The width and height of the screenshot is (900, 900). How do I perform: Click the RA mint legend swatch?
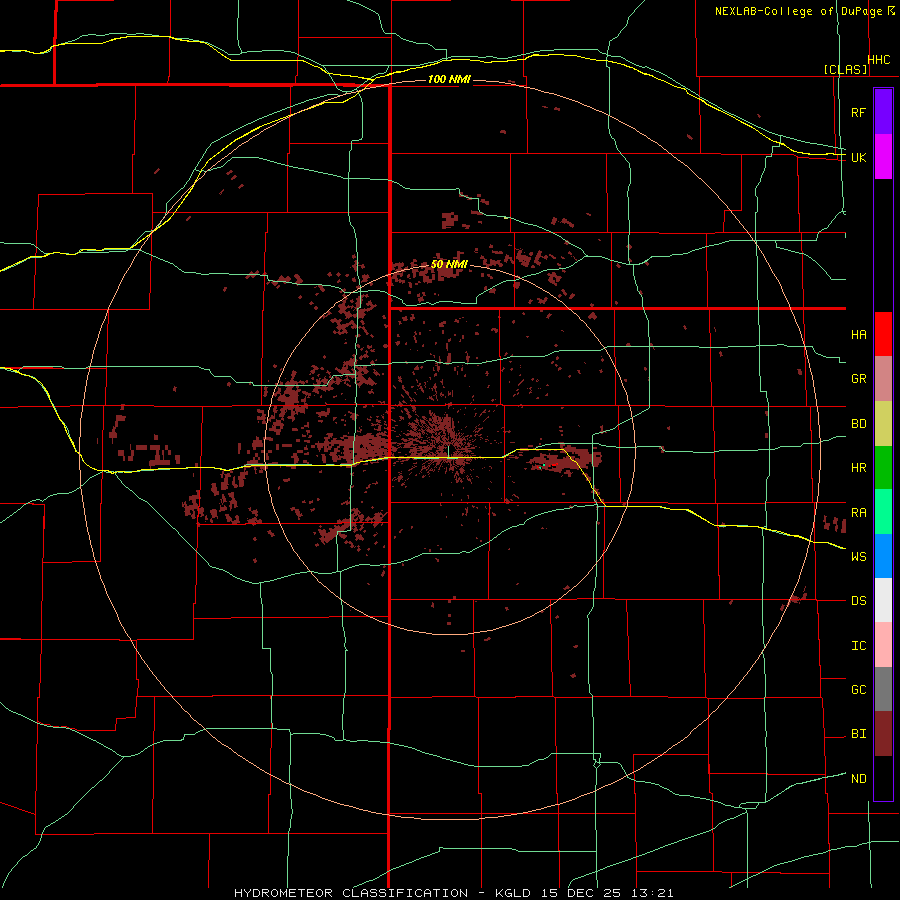(x=883, y=512)
